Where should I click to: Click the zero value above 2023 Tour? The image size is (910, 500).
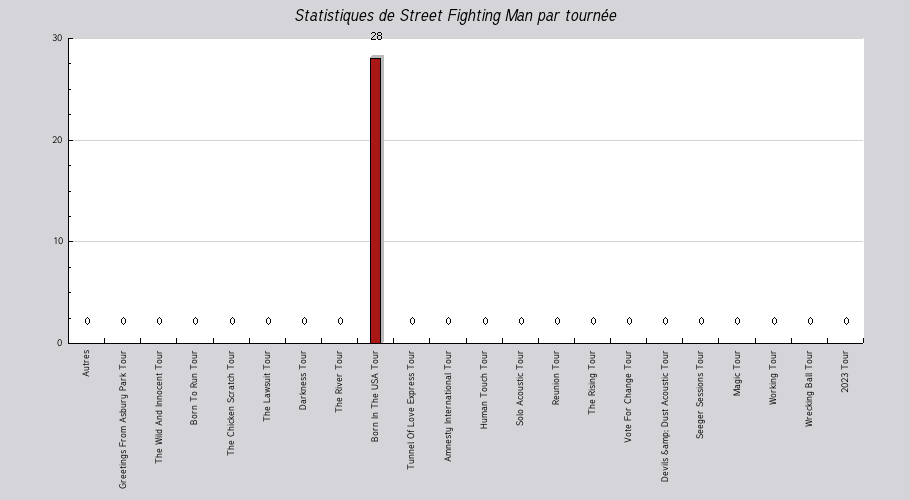(846, 321)
